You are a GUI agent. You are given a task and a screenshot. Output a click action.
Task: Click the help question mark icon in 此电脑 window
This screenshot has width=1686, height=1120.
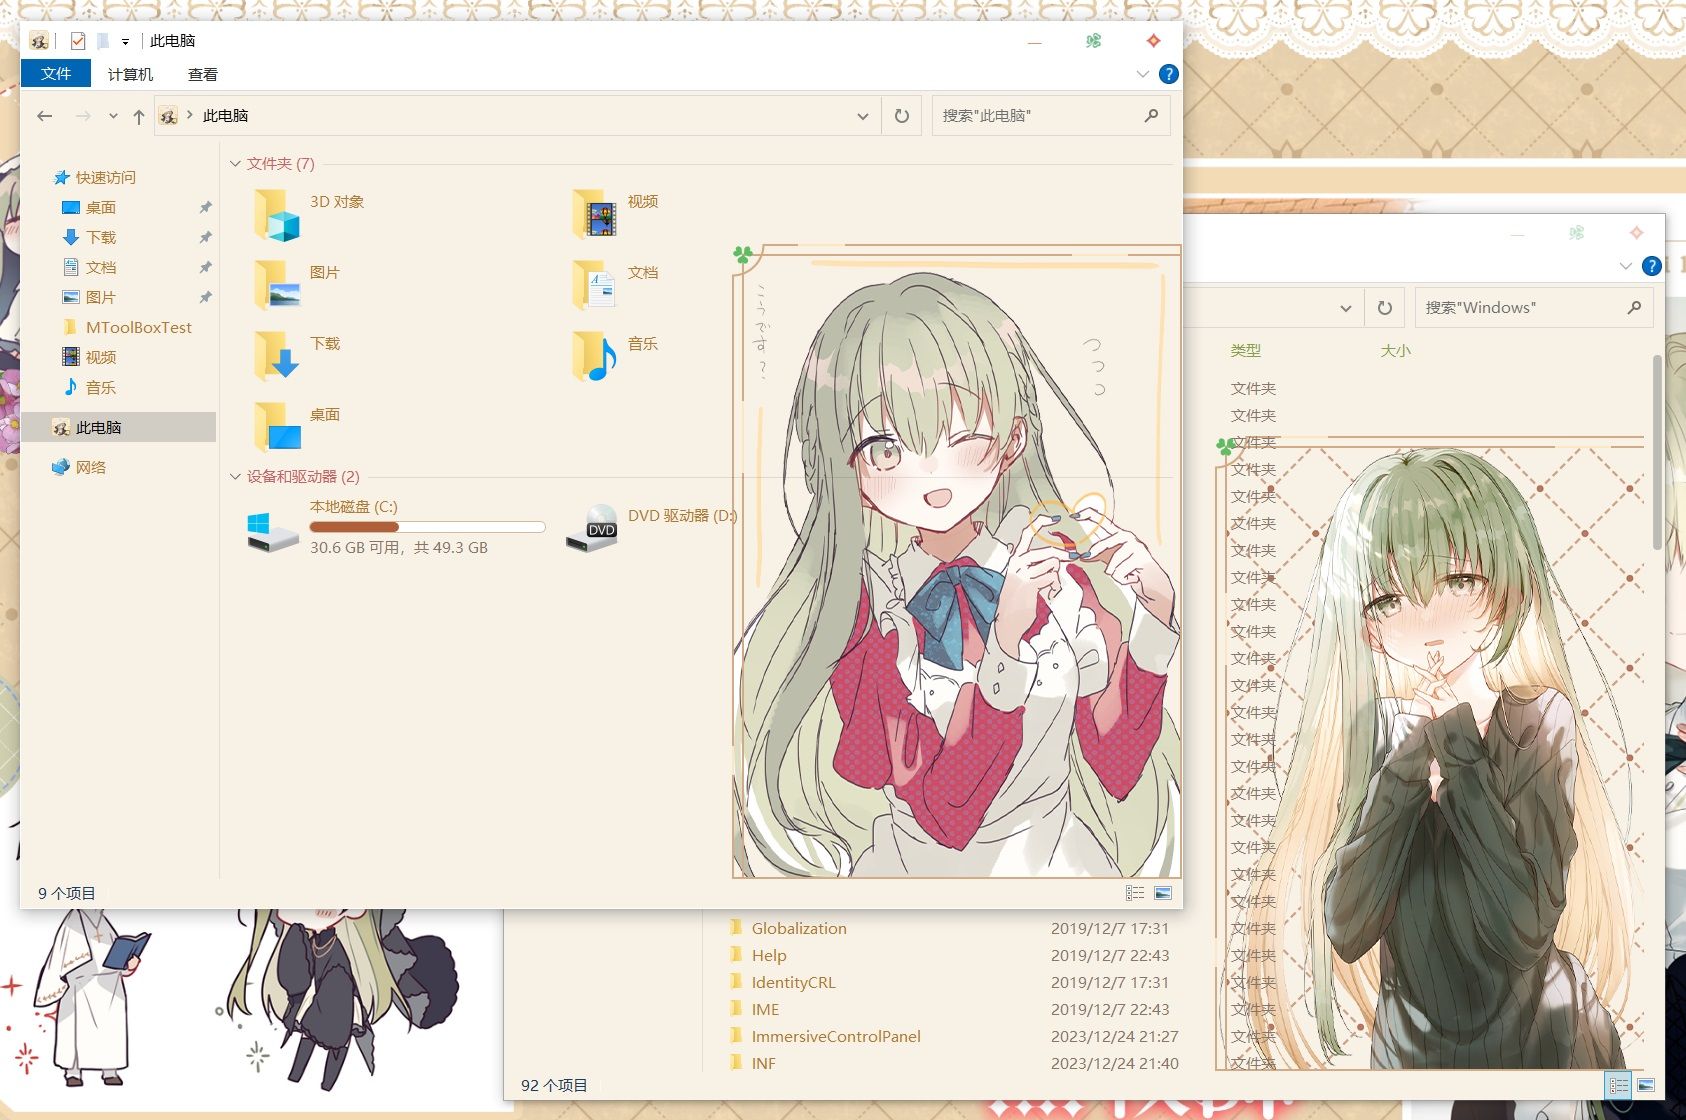(1168, 74)
